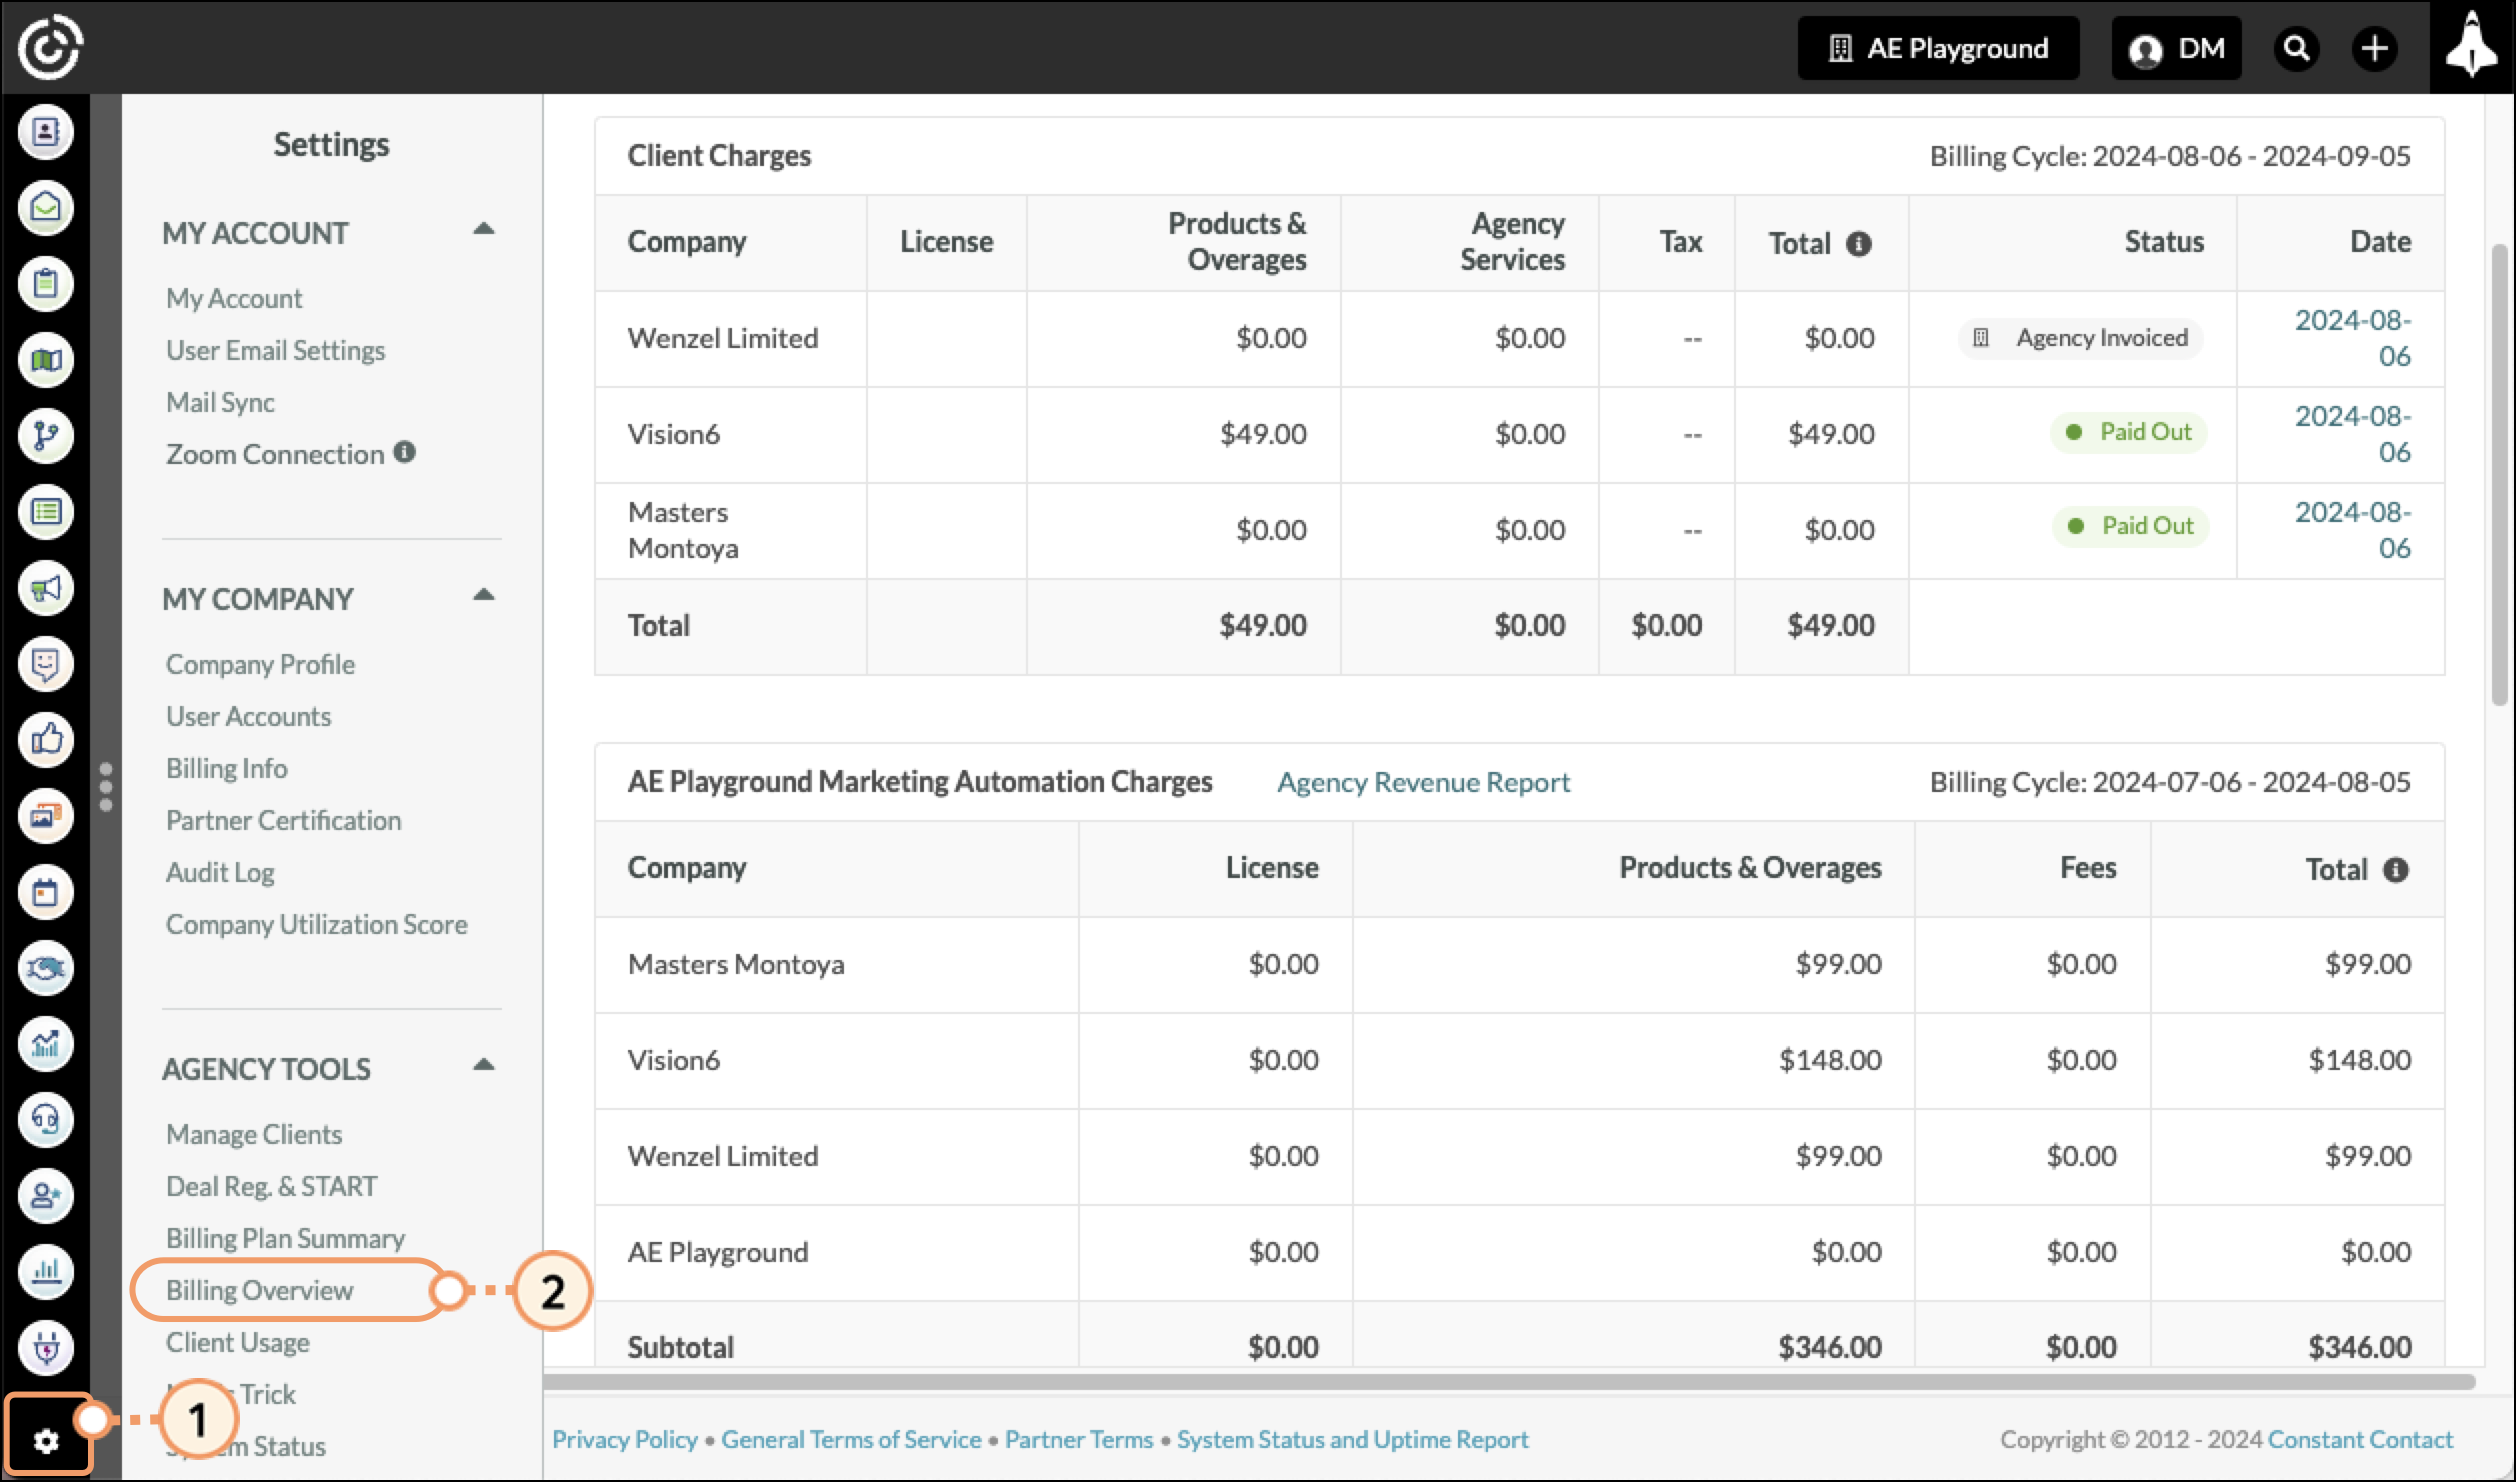Click the image gallery icon in sidebar
The image size is (2516, 1482).
[46, 816]
